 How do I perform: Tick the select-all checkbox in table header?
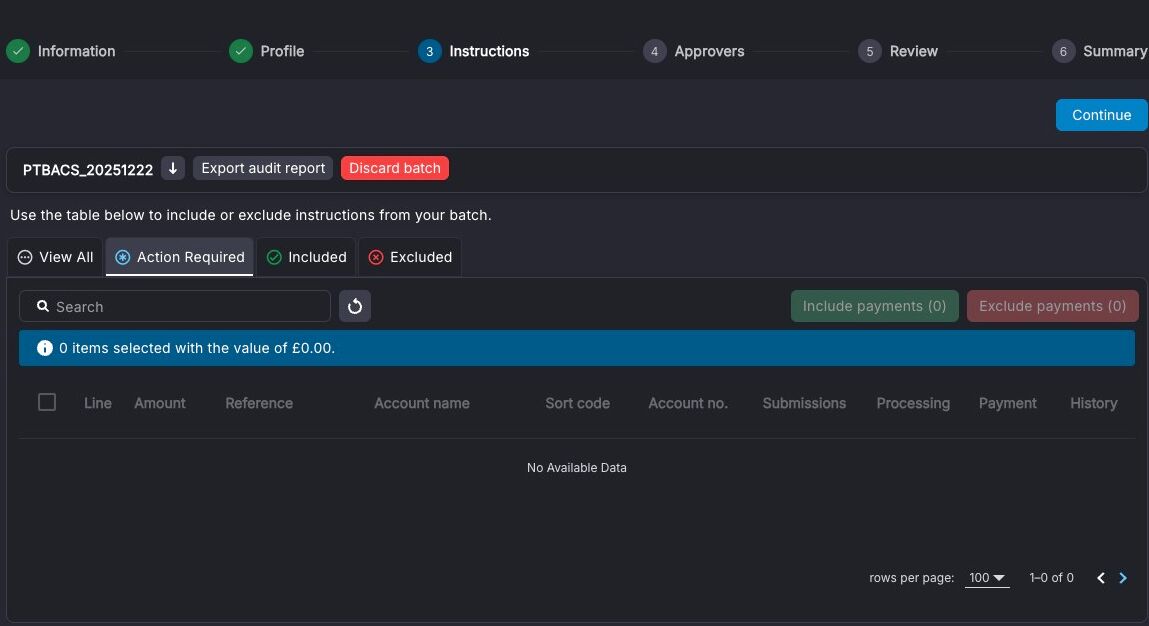[47, 402]
